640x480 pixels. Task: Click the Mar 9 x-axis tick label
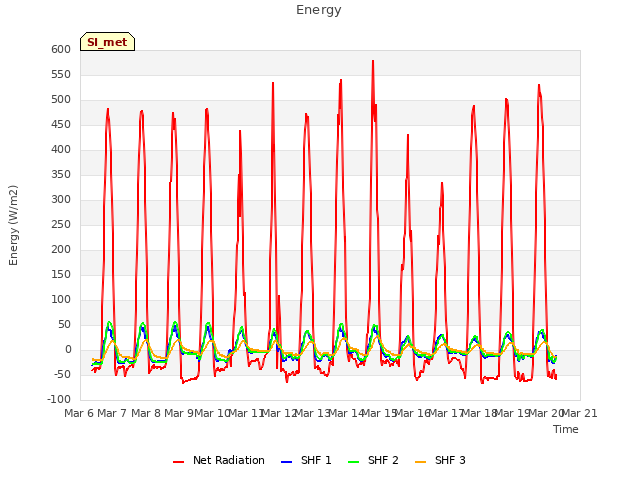179,413
